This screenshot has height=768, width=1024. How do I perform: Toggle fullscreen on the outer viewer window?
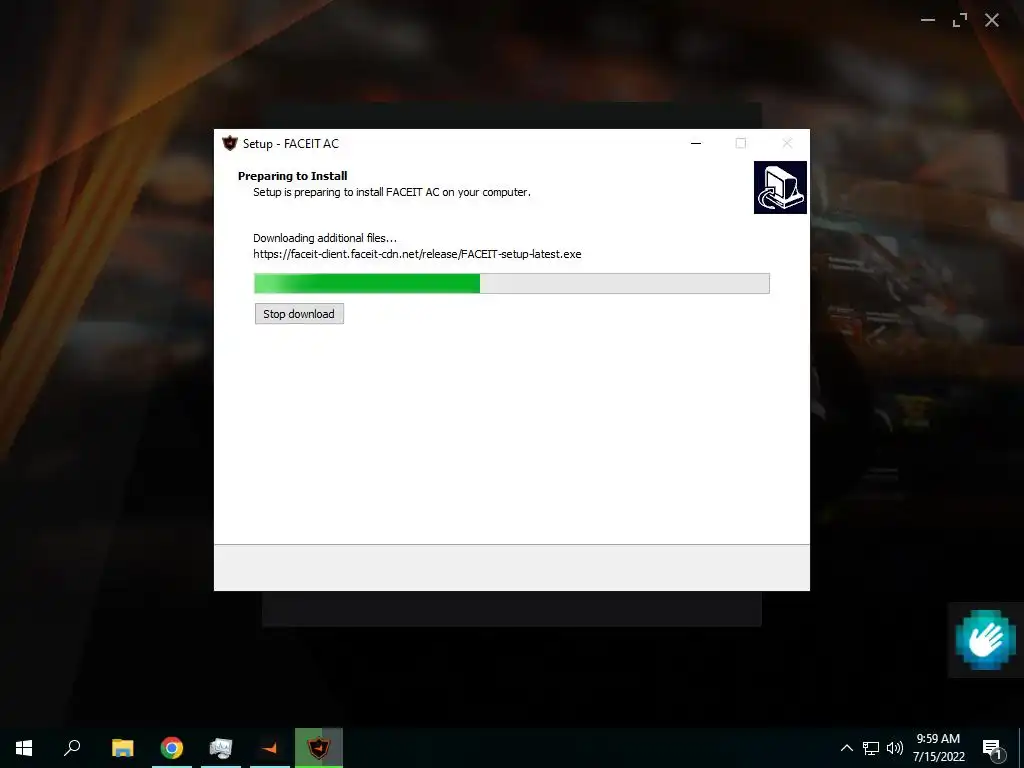click(x=959, y=20)
